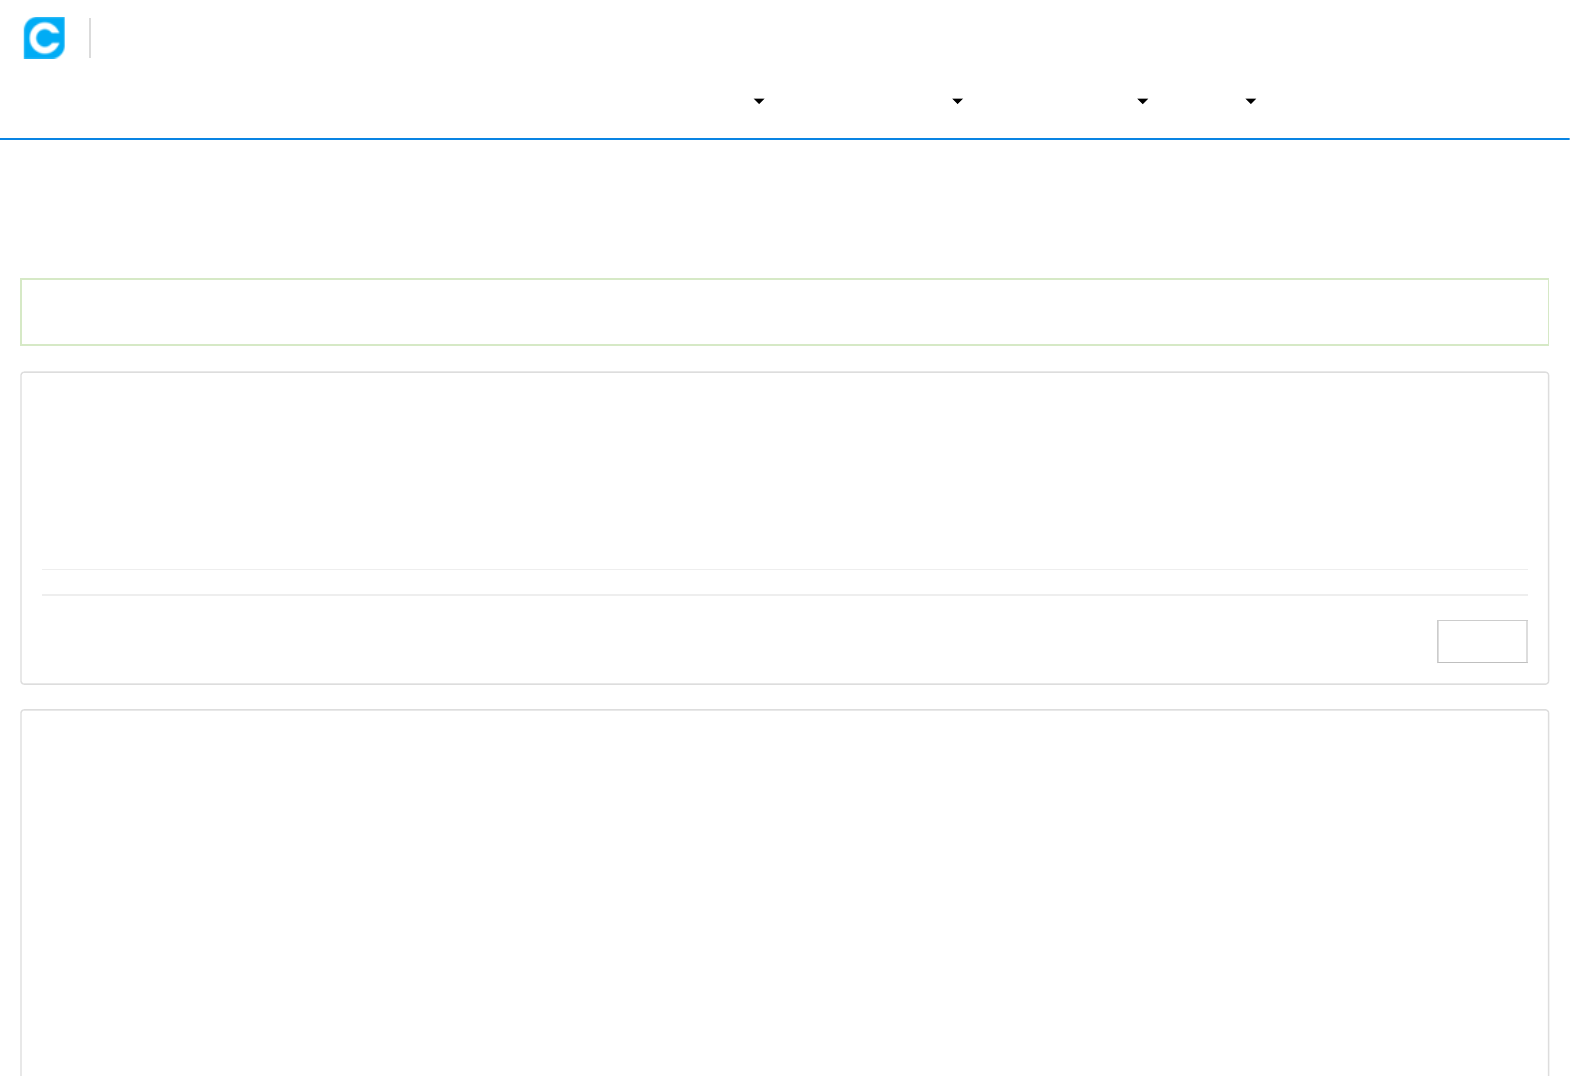Click inside the green-bordered message box
The image size is (1570, 1076).
pyautogui.click(x=784, y=312)
